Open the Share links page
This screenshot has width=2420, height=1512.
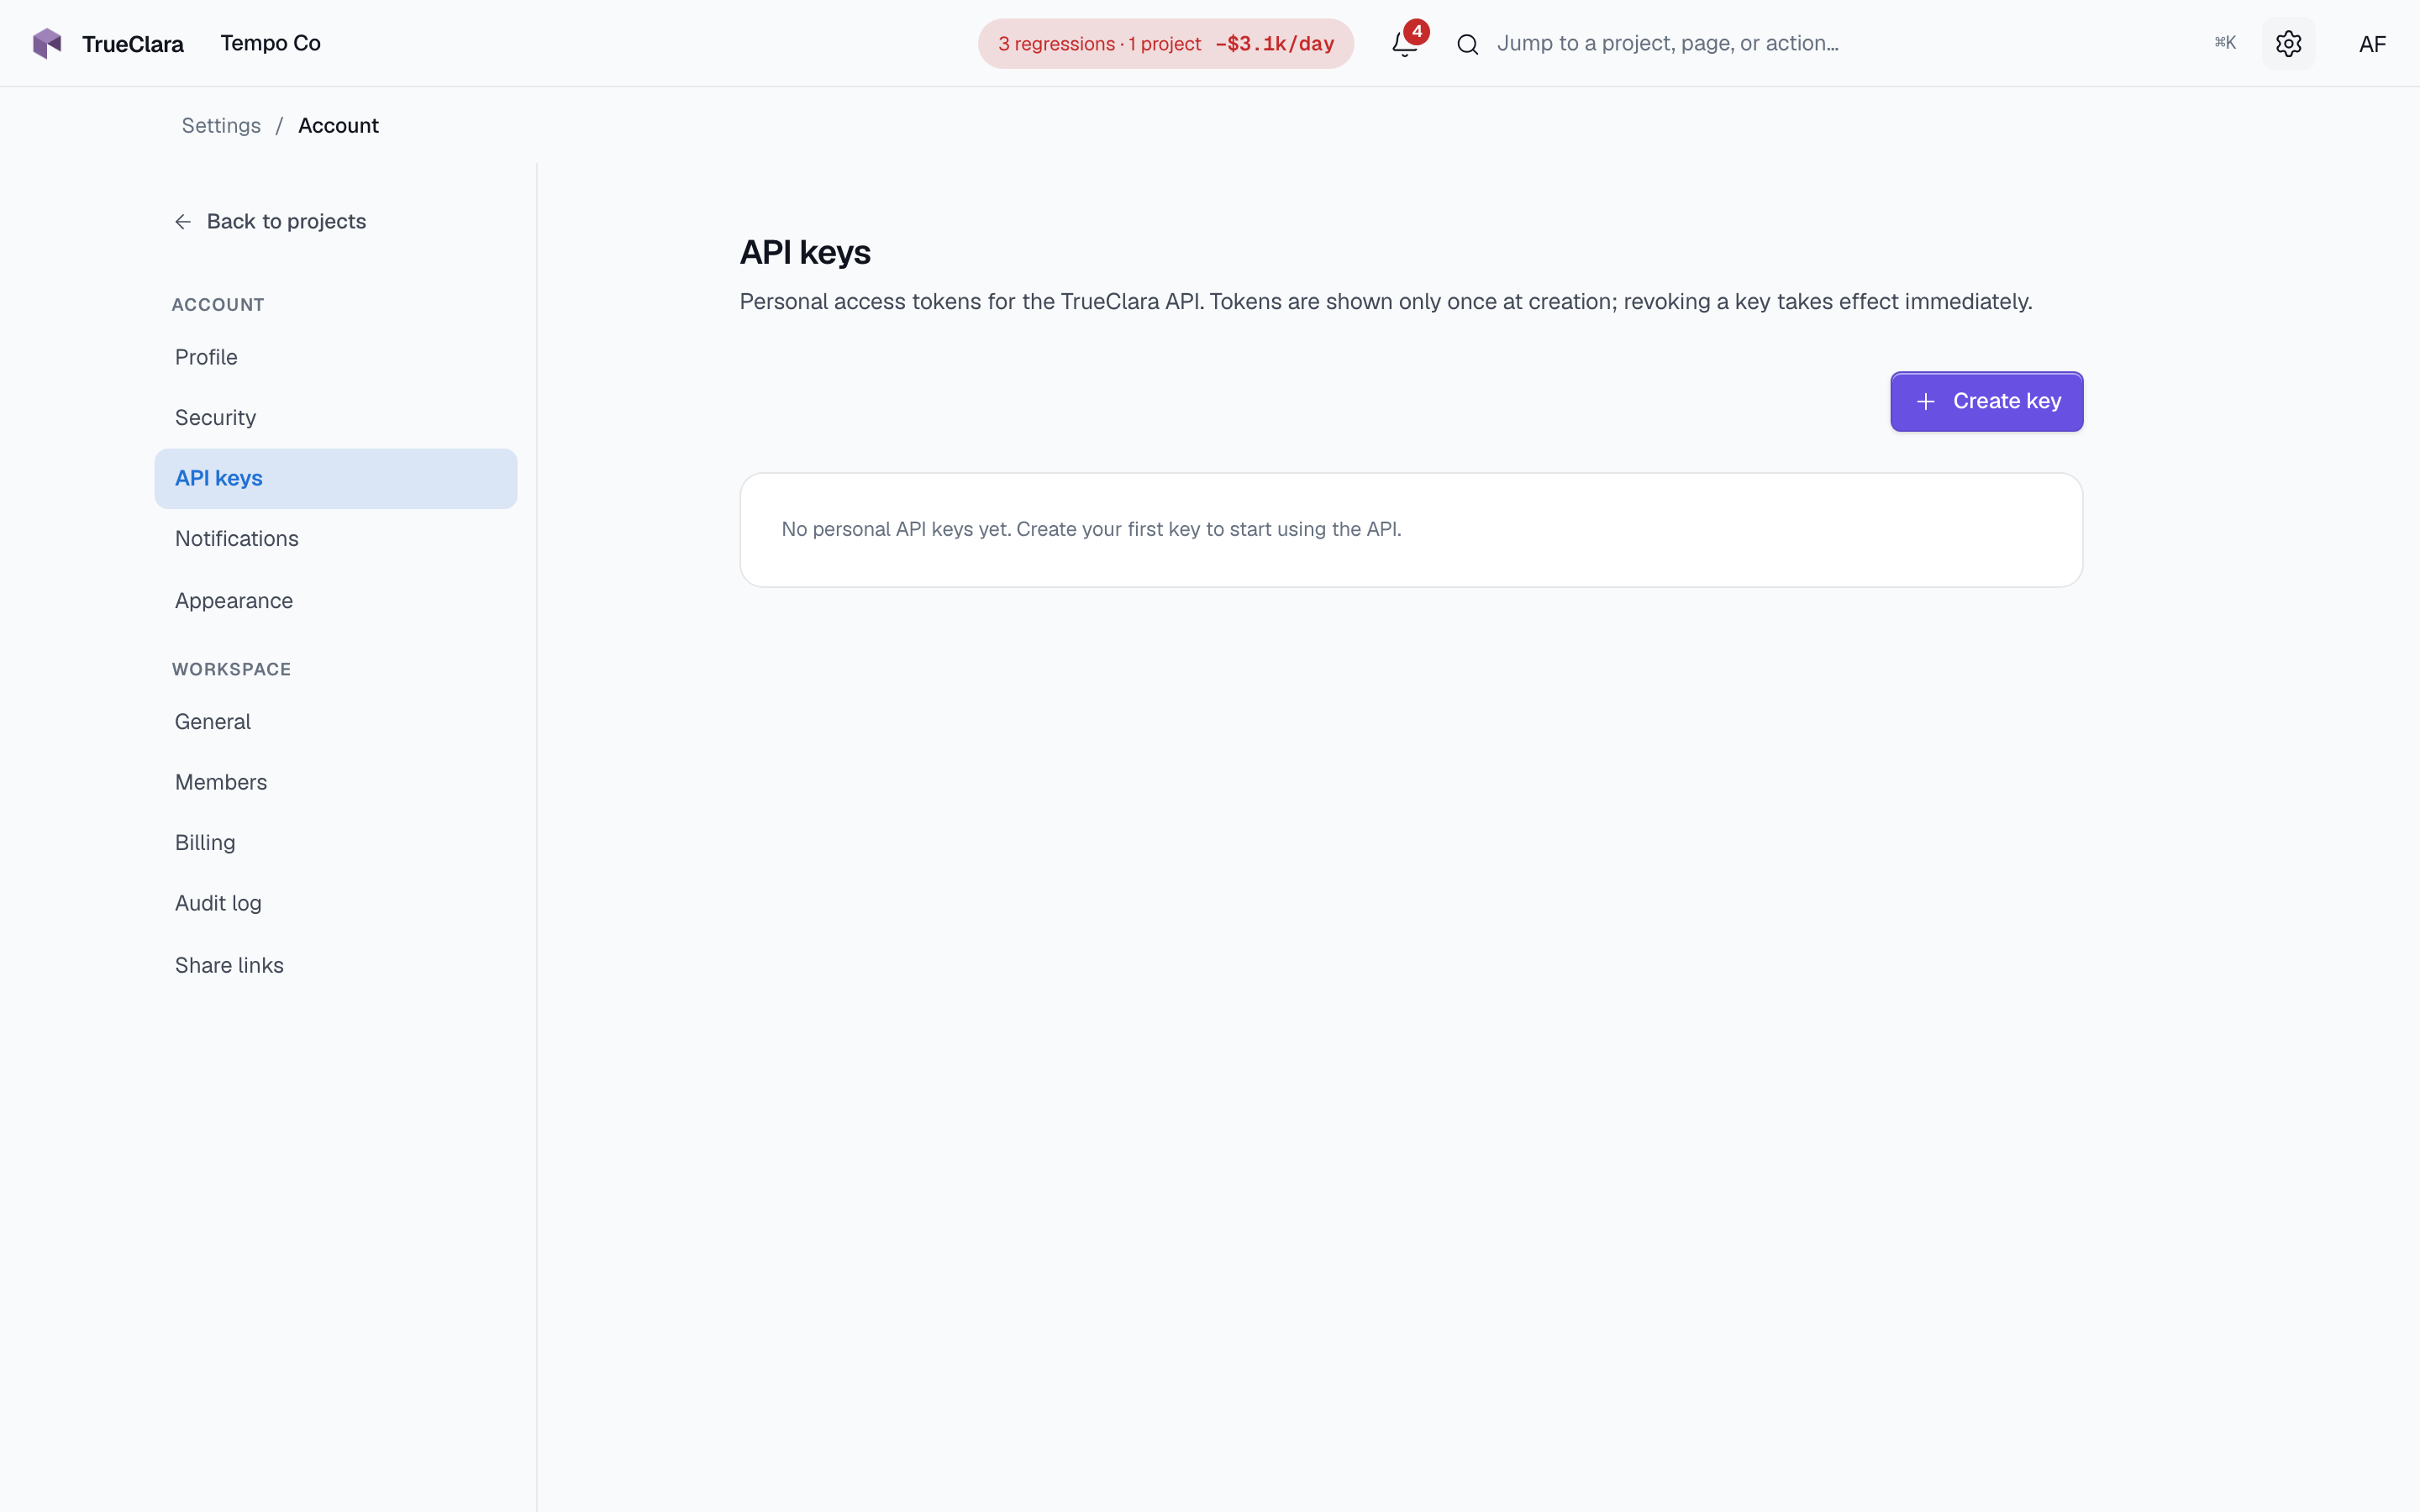point(335,965)
